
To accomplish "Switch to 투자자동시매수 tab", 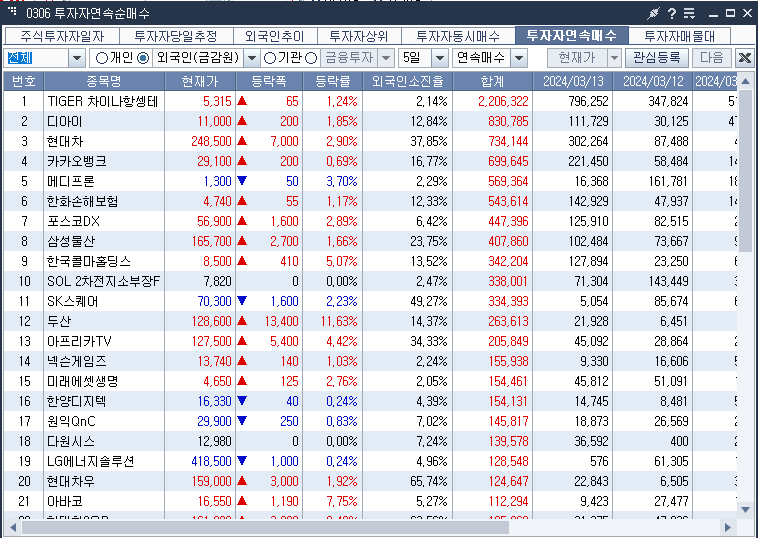I will 458,36.
